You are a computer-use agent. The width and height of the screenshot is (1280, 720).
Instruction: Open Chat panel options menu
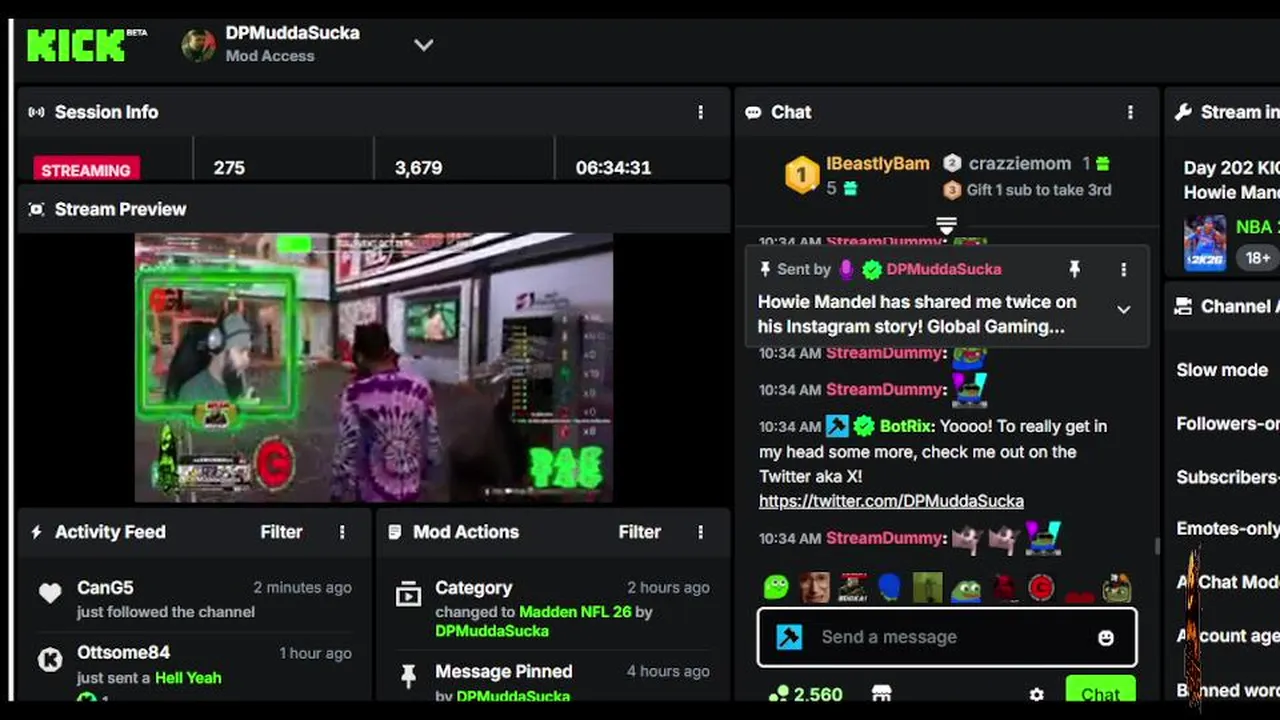[x=1130, y=112]
